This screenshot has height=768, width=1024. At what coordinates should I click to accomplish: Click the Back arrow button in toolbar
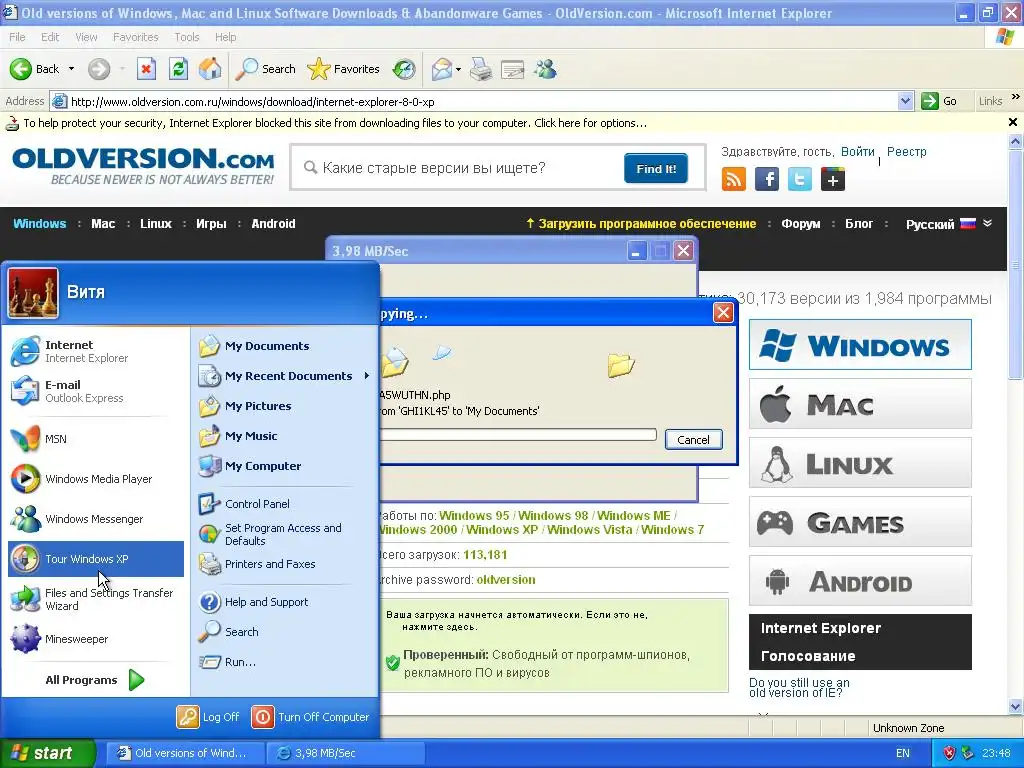pyautogui.click(x=35, y=69)
